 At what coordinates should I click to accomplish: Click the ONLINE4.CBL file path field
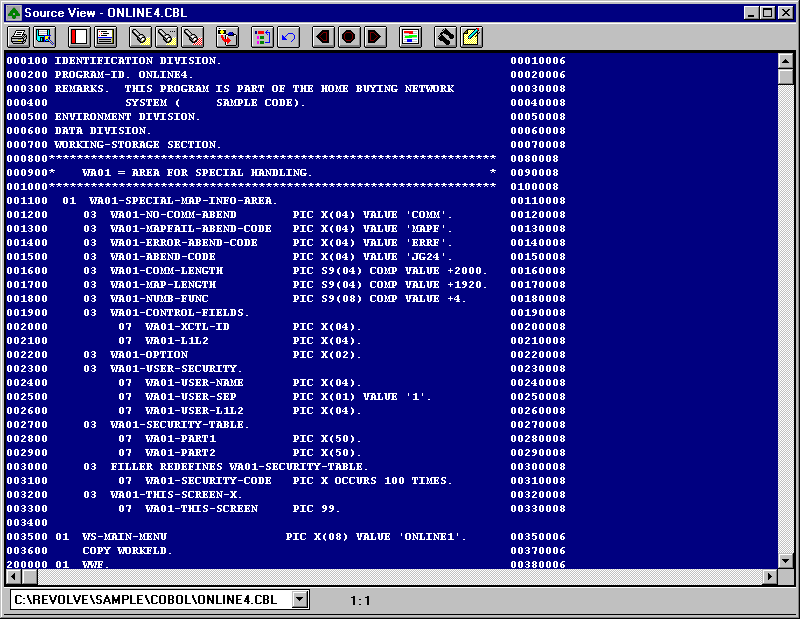pos(150,599)
